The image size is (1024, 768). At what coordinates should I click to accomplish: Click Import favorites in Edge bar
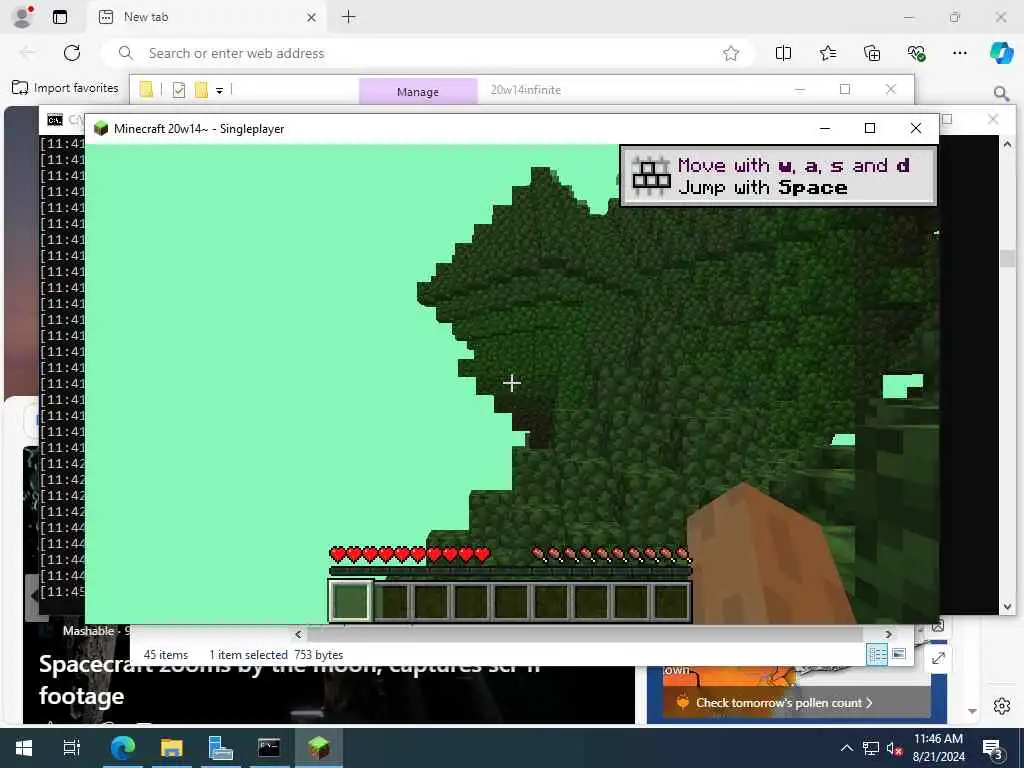point(65,88)
